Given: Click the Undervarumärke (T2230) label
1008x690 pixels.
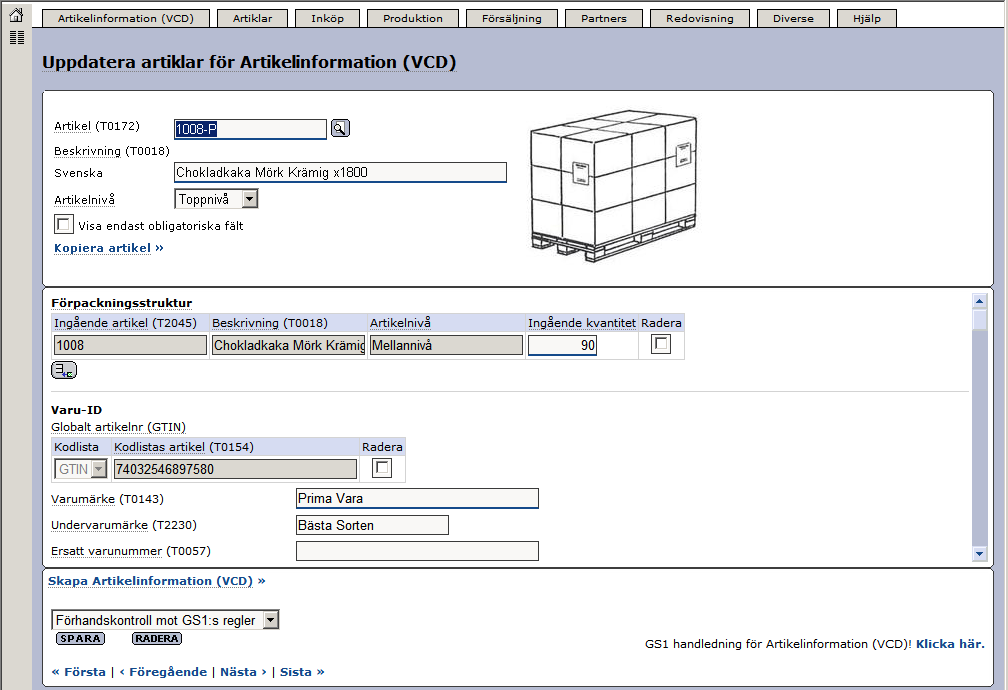Looking at the screenshot, I should click(x=124, y=525).
